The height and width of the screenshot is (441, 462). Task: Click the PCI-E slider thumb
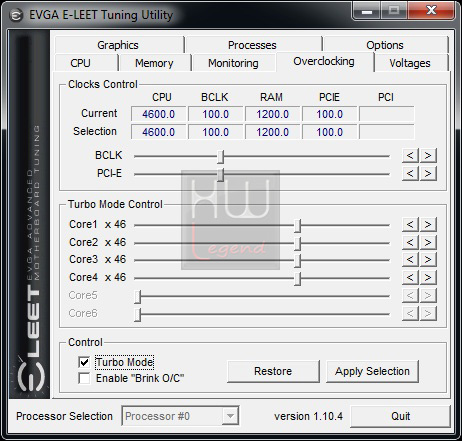(220, 174)
